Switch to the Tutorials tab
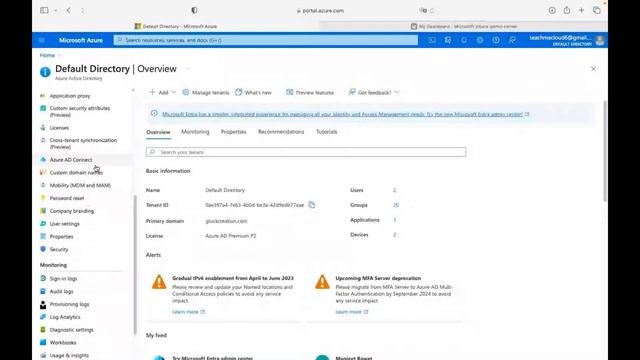This screenshot has height=360, width=640. [x=327, y=132]
